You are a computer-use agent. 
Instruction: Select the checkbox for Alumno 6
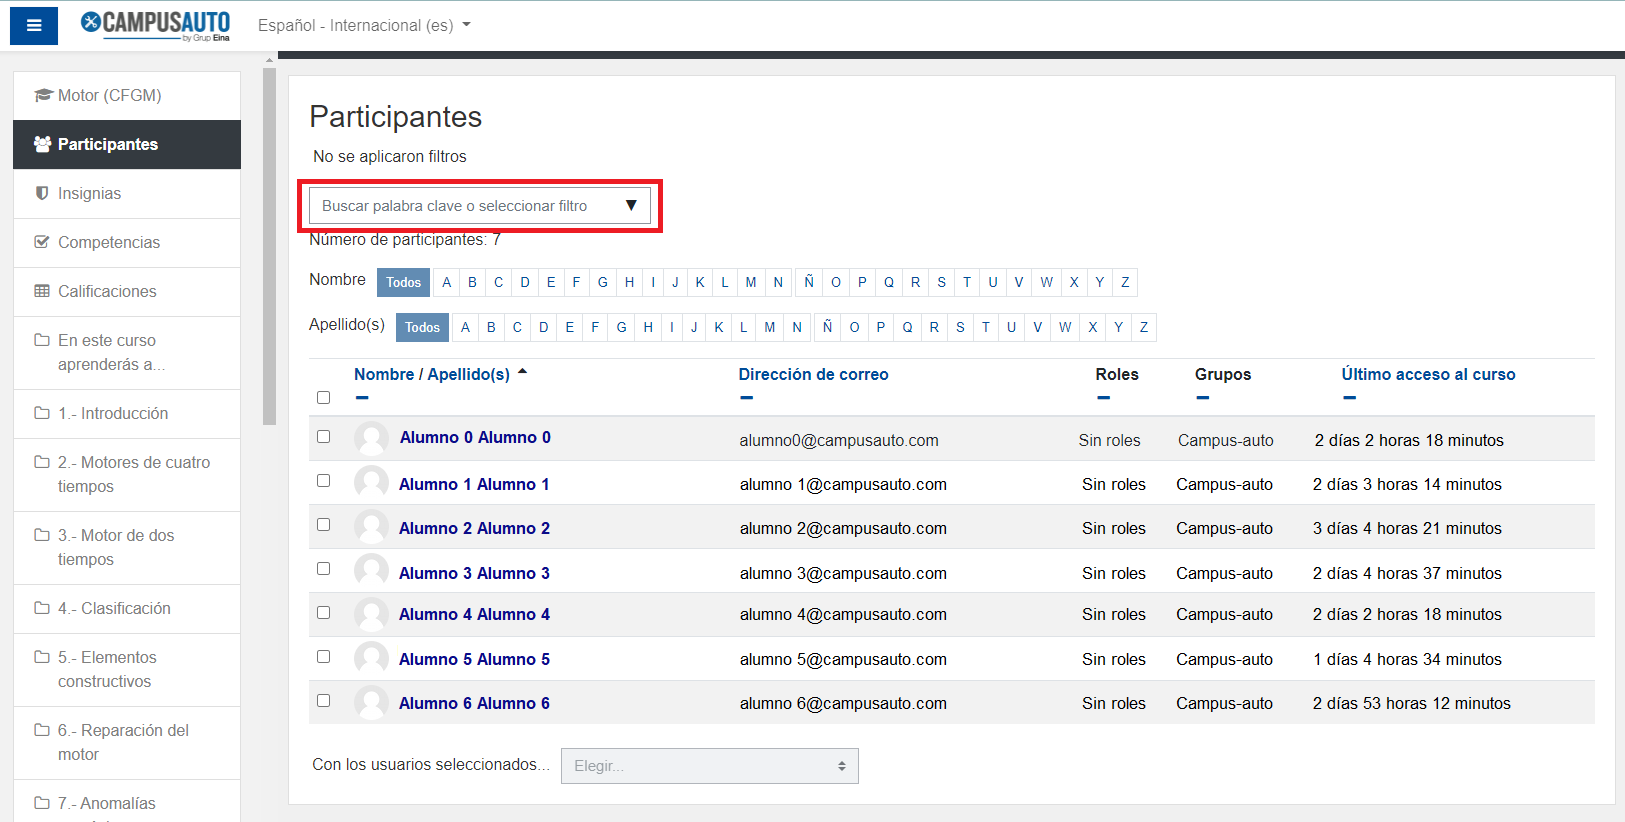(323, 701)
